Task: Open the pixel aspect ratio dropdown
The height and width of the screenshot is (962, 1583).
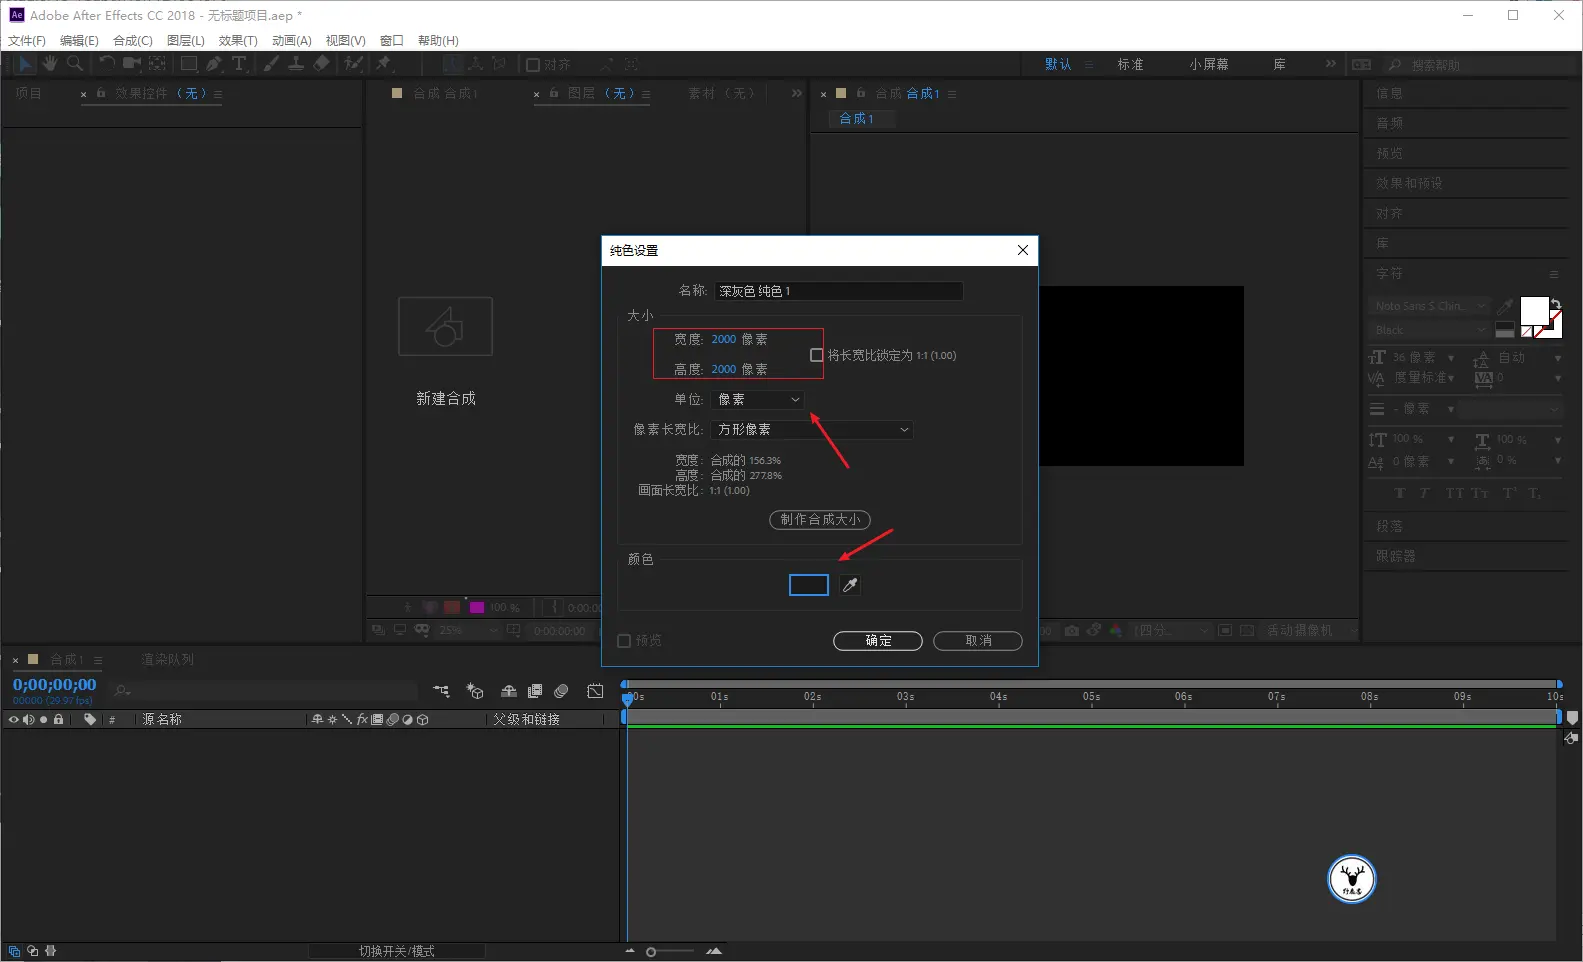Action: coord(812,430)
